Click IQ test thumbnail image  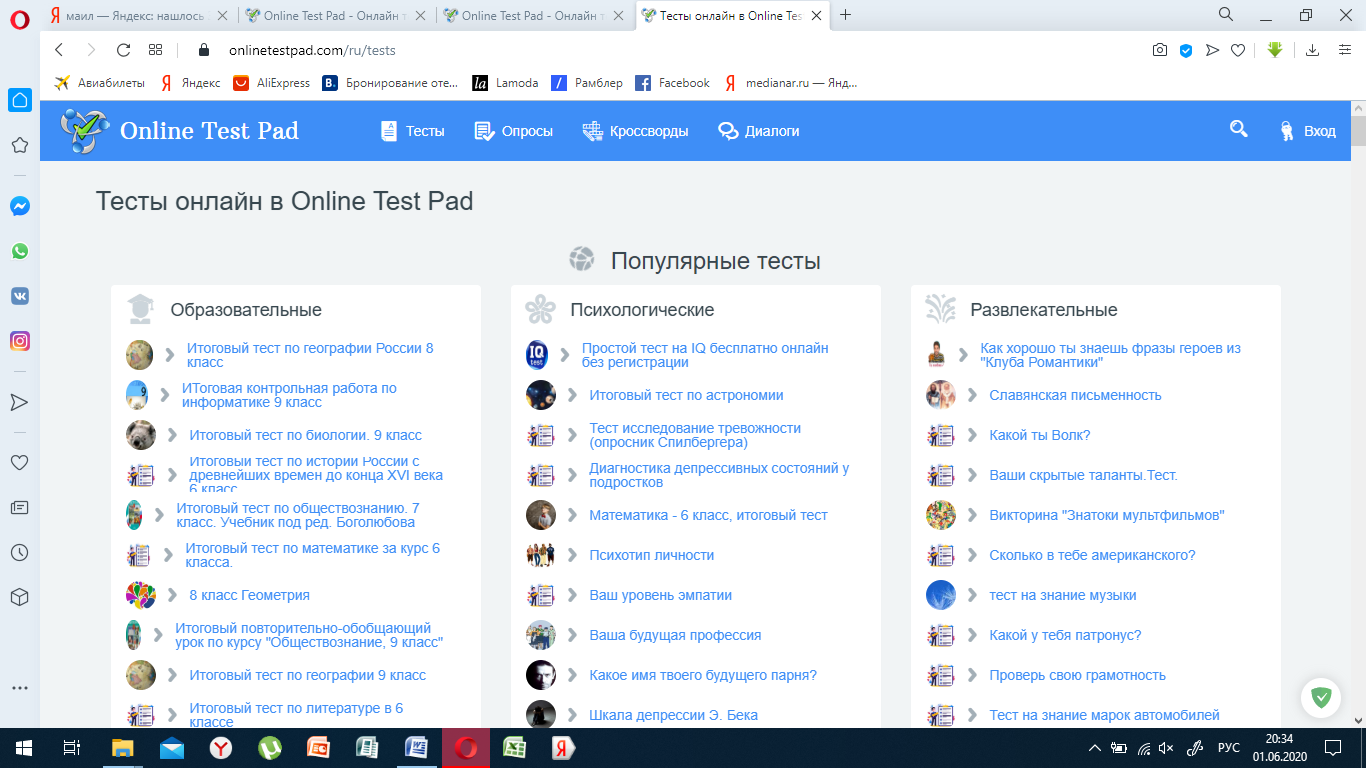coord(538,355)
